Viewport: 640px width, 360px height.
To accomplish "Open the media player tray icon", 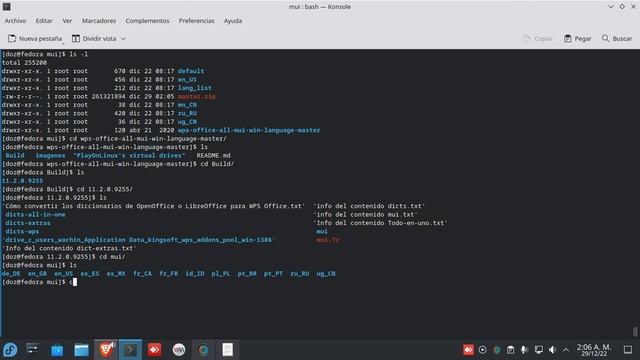I will point(482,350).
